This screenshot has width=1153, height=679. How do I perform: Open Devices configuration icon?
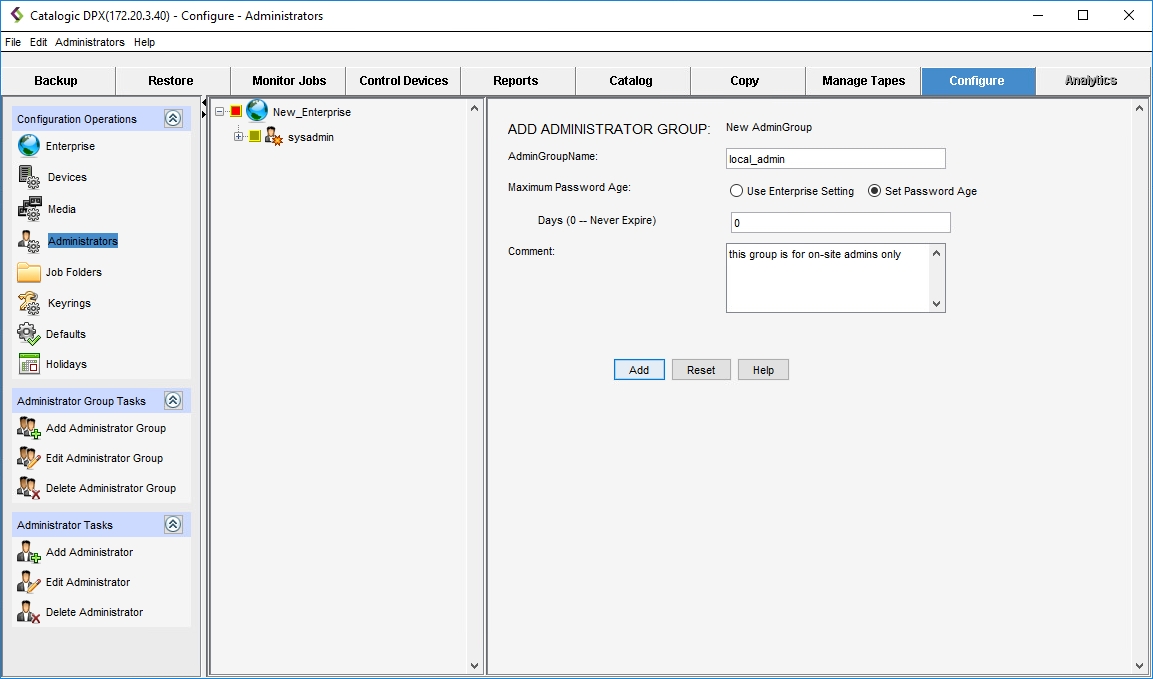pos(29,177)
